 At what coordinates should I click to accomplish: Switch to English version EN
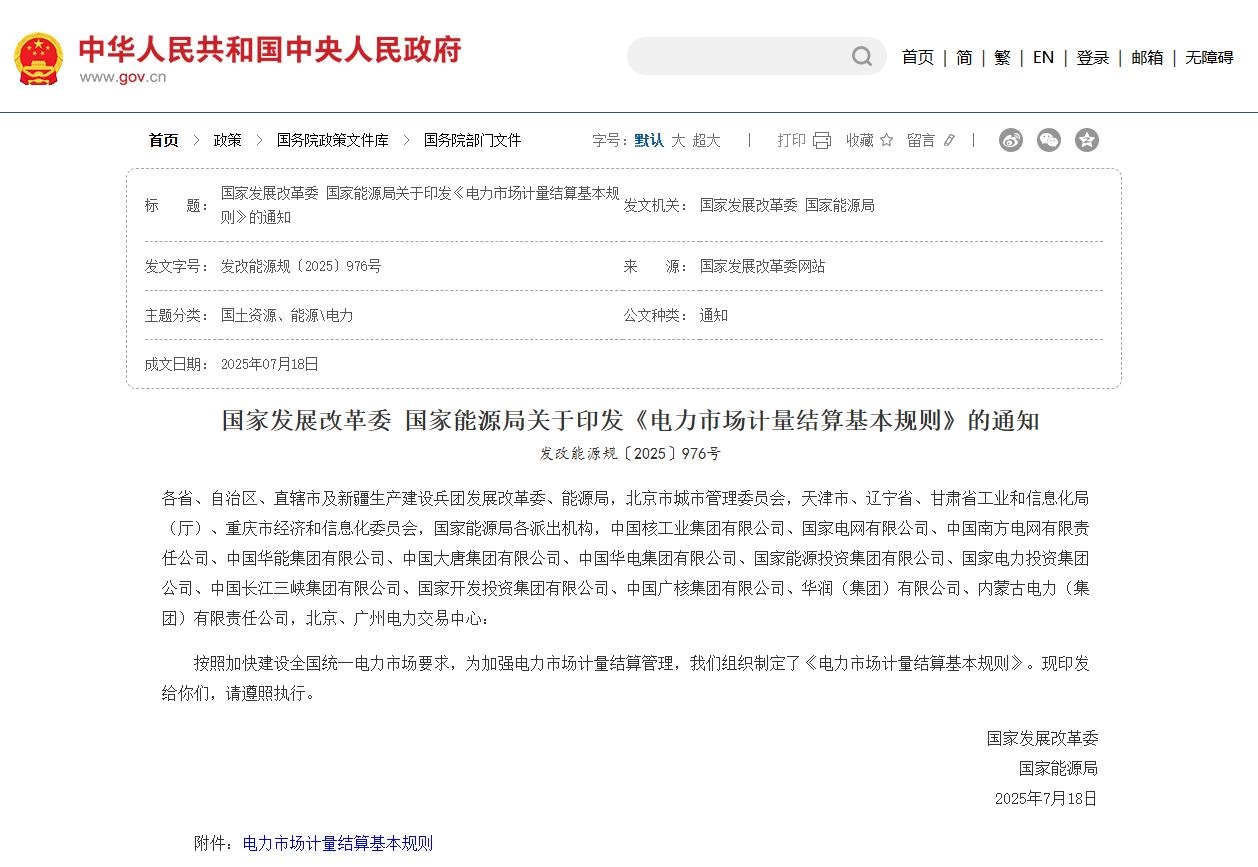click(x=1043, y=58)
